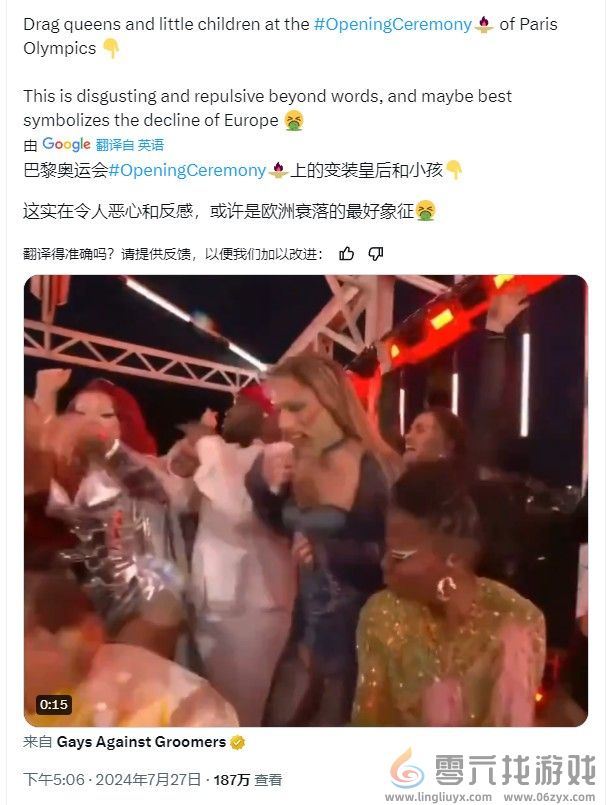The width and height of the screenshot is (612, 805).
Task: Click the flame emoji in Chinese translation line
Action: point(278,170)
